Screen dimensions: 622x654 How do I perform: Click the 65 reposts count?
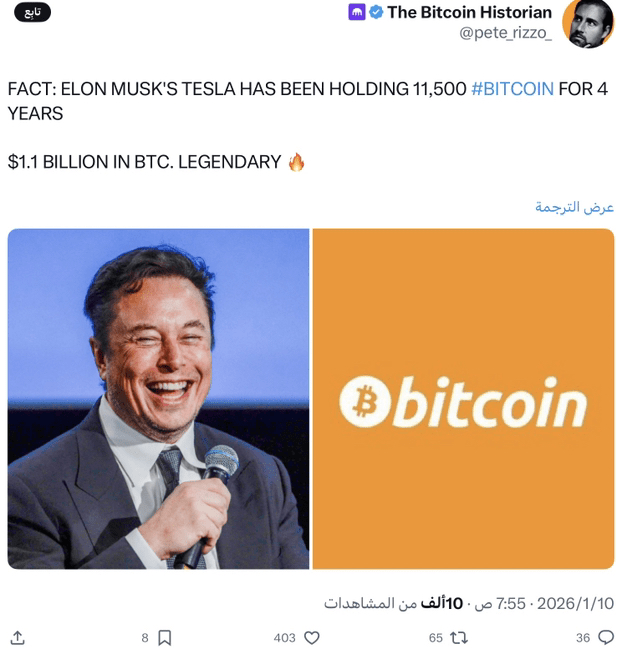pos(436,638)
